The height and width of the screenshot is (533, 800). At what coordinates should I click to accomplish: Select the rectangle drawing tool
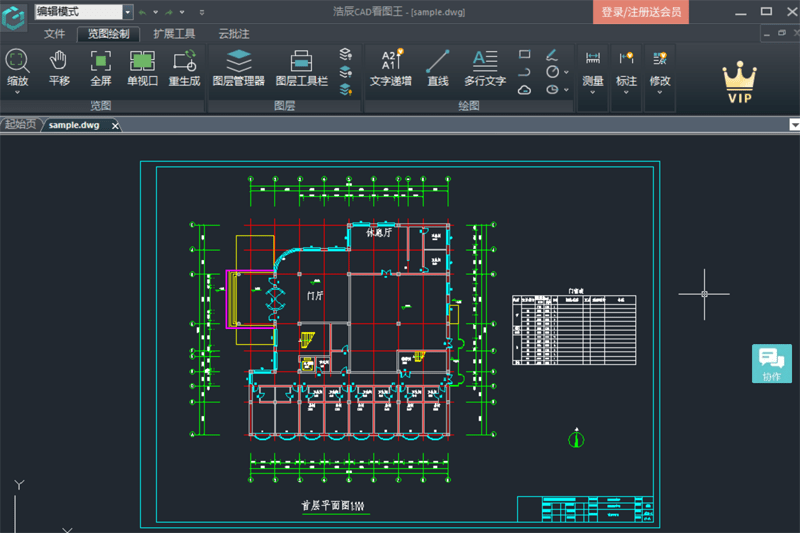click(525, 54)
